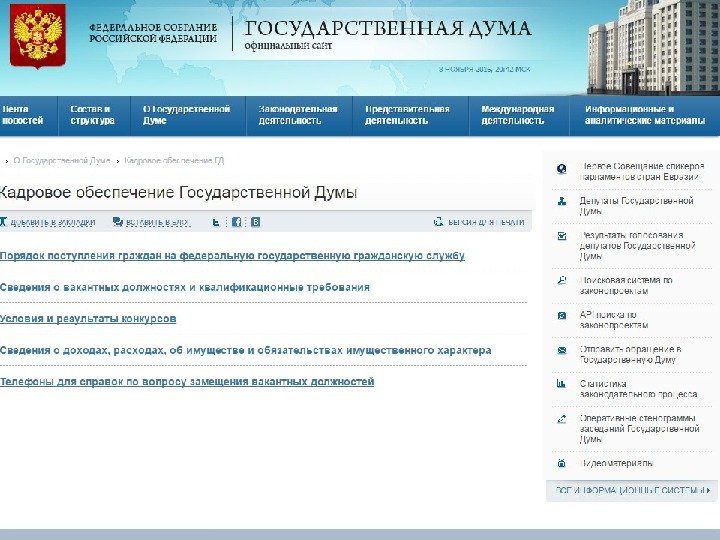
Task: Open the Представительная деятельность menu
Action: pyautogui.click(x=407, y=115)
